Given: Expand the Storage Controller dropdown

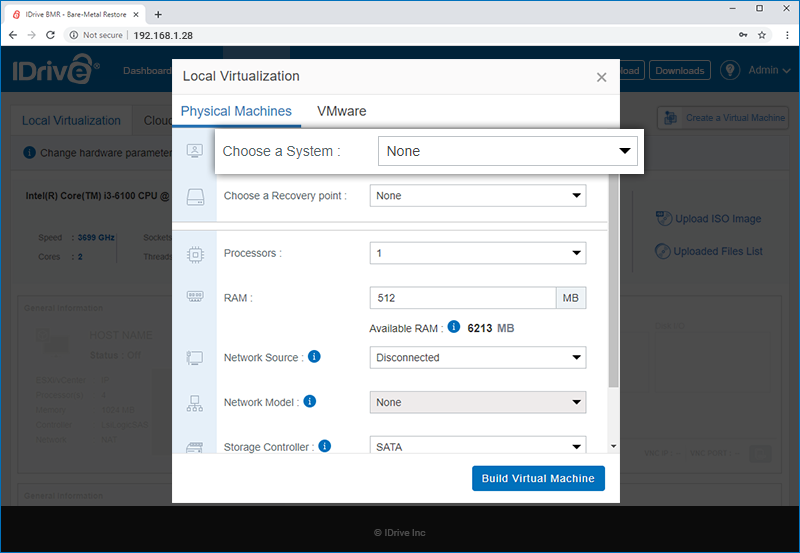Looking at the screenshot, I should pyautogui.click(x=478, y=445).
